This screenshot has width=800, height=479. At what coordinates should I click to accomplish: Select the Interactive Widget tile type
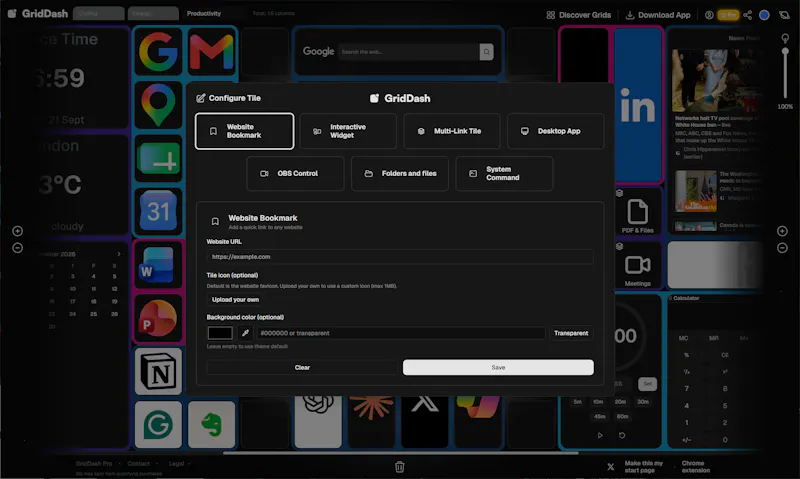tap(348, 131)
